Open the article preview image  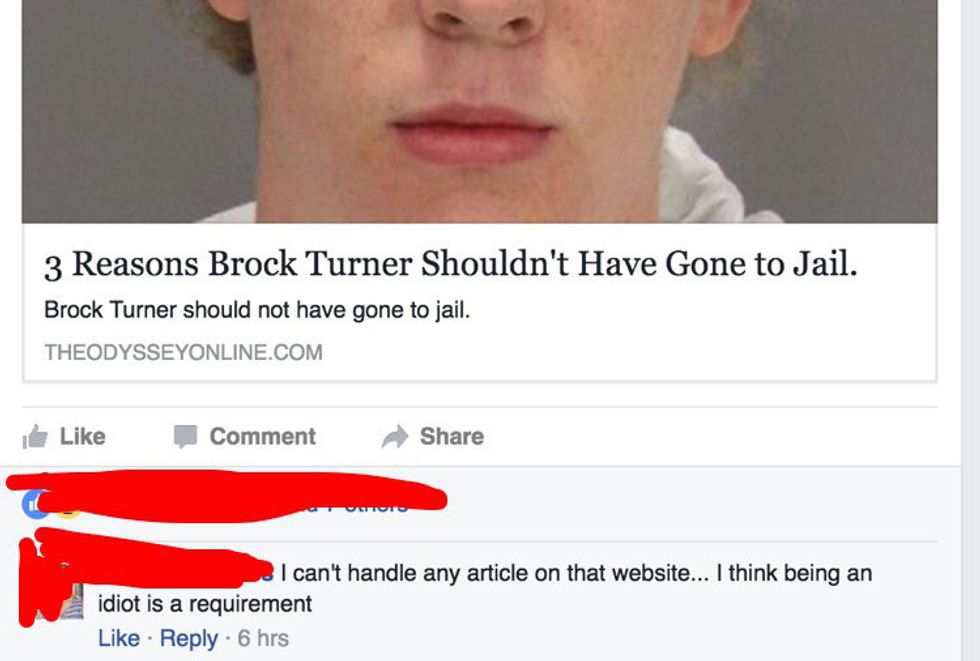pyautogui.click(x=479, y=111)
